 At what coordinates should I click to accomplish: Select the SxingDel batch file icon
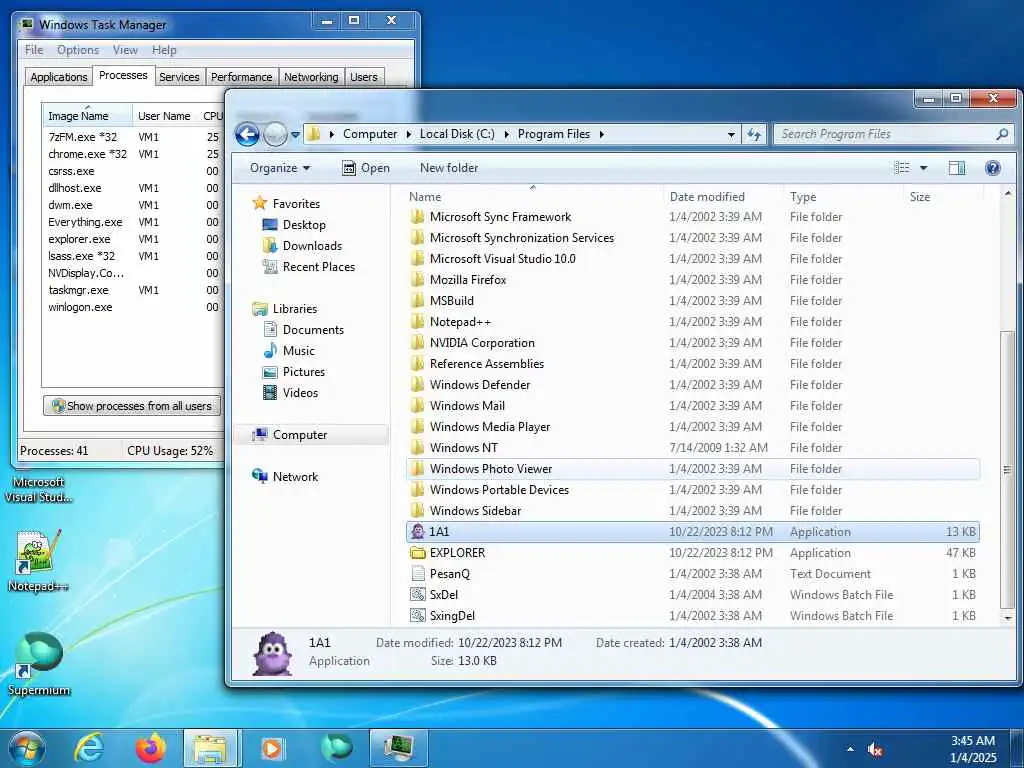pos(417,615)
